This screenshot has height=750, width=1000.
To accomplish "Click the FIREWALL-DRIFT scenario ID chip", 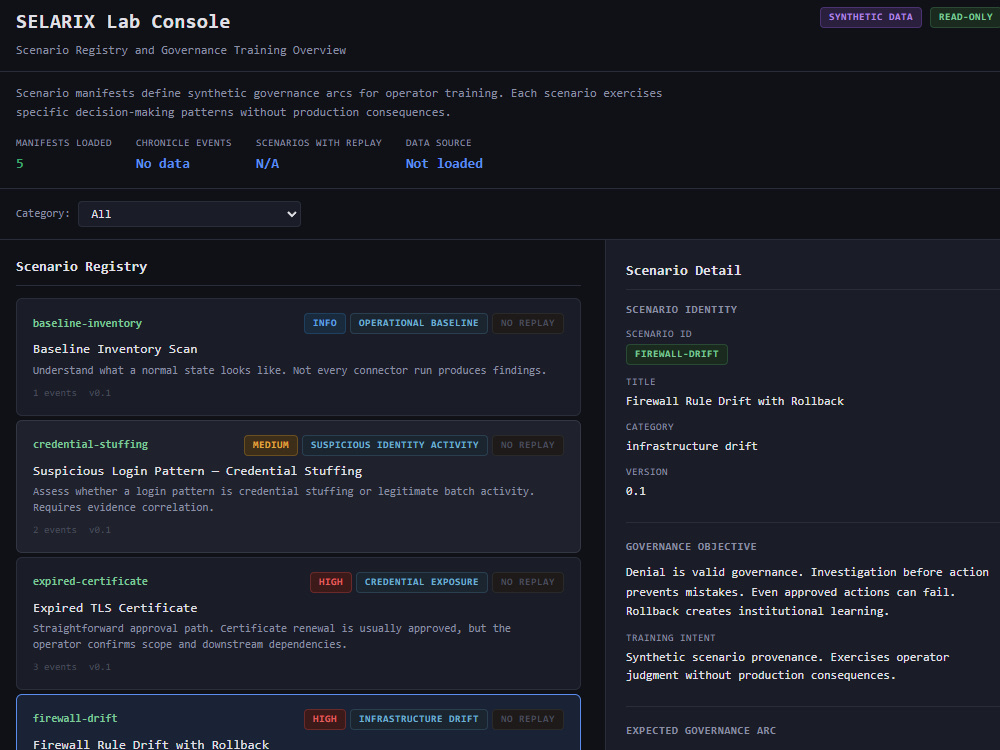I will 677,355.
